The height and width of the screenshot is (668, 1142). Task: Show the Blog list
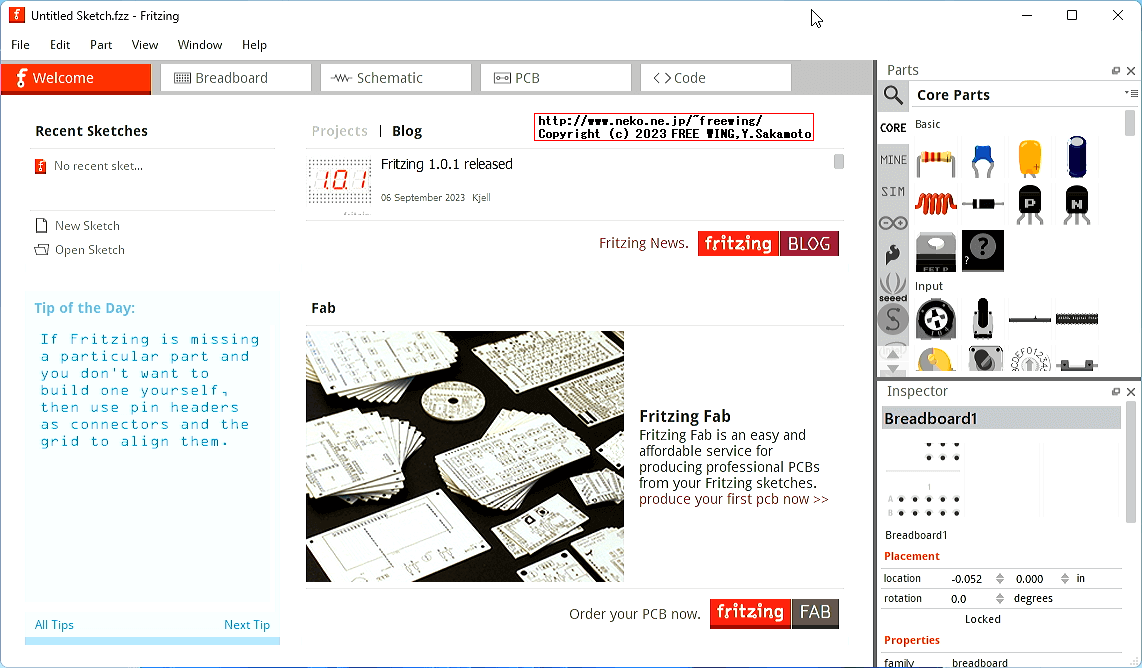tap(407, 131)
